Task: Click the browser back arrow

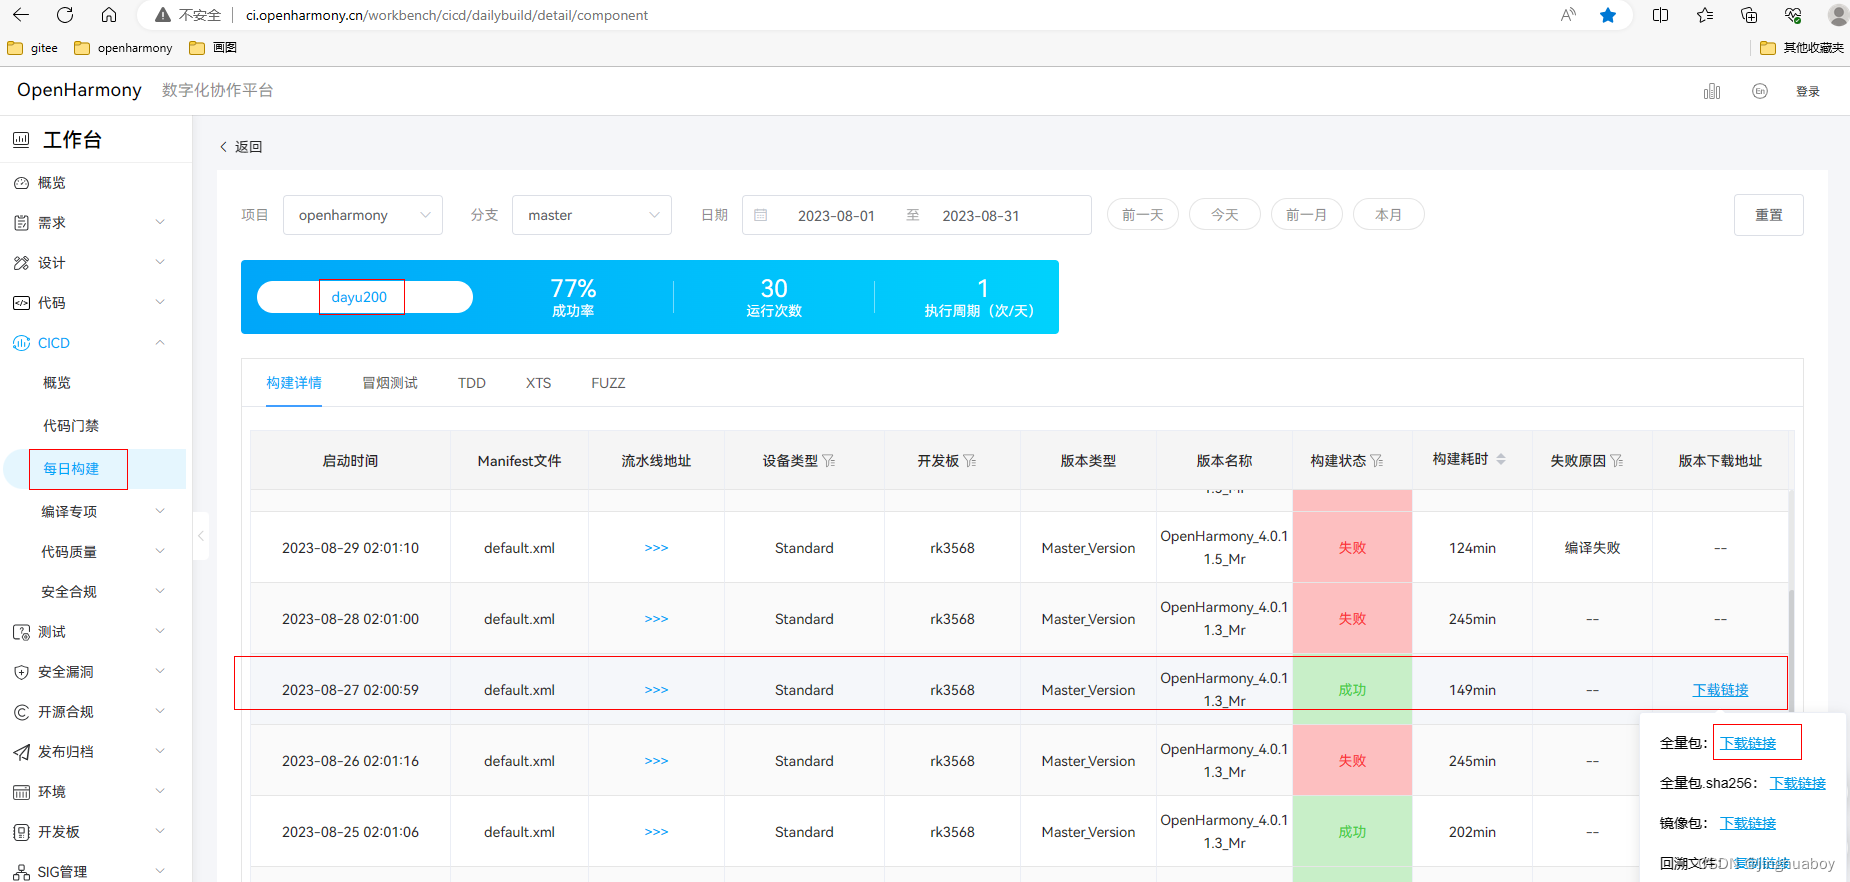Action: point(21,15)
